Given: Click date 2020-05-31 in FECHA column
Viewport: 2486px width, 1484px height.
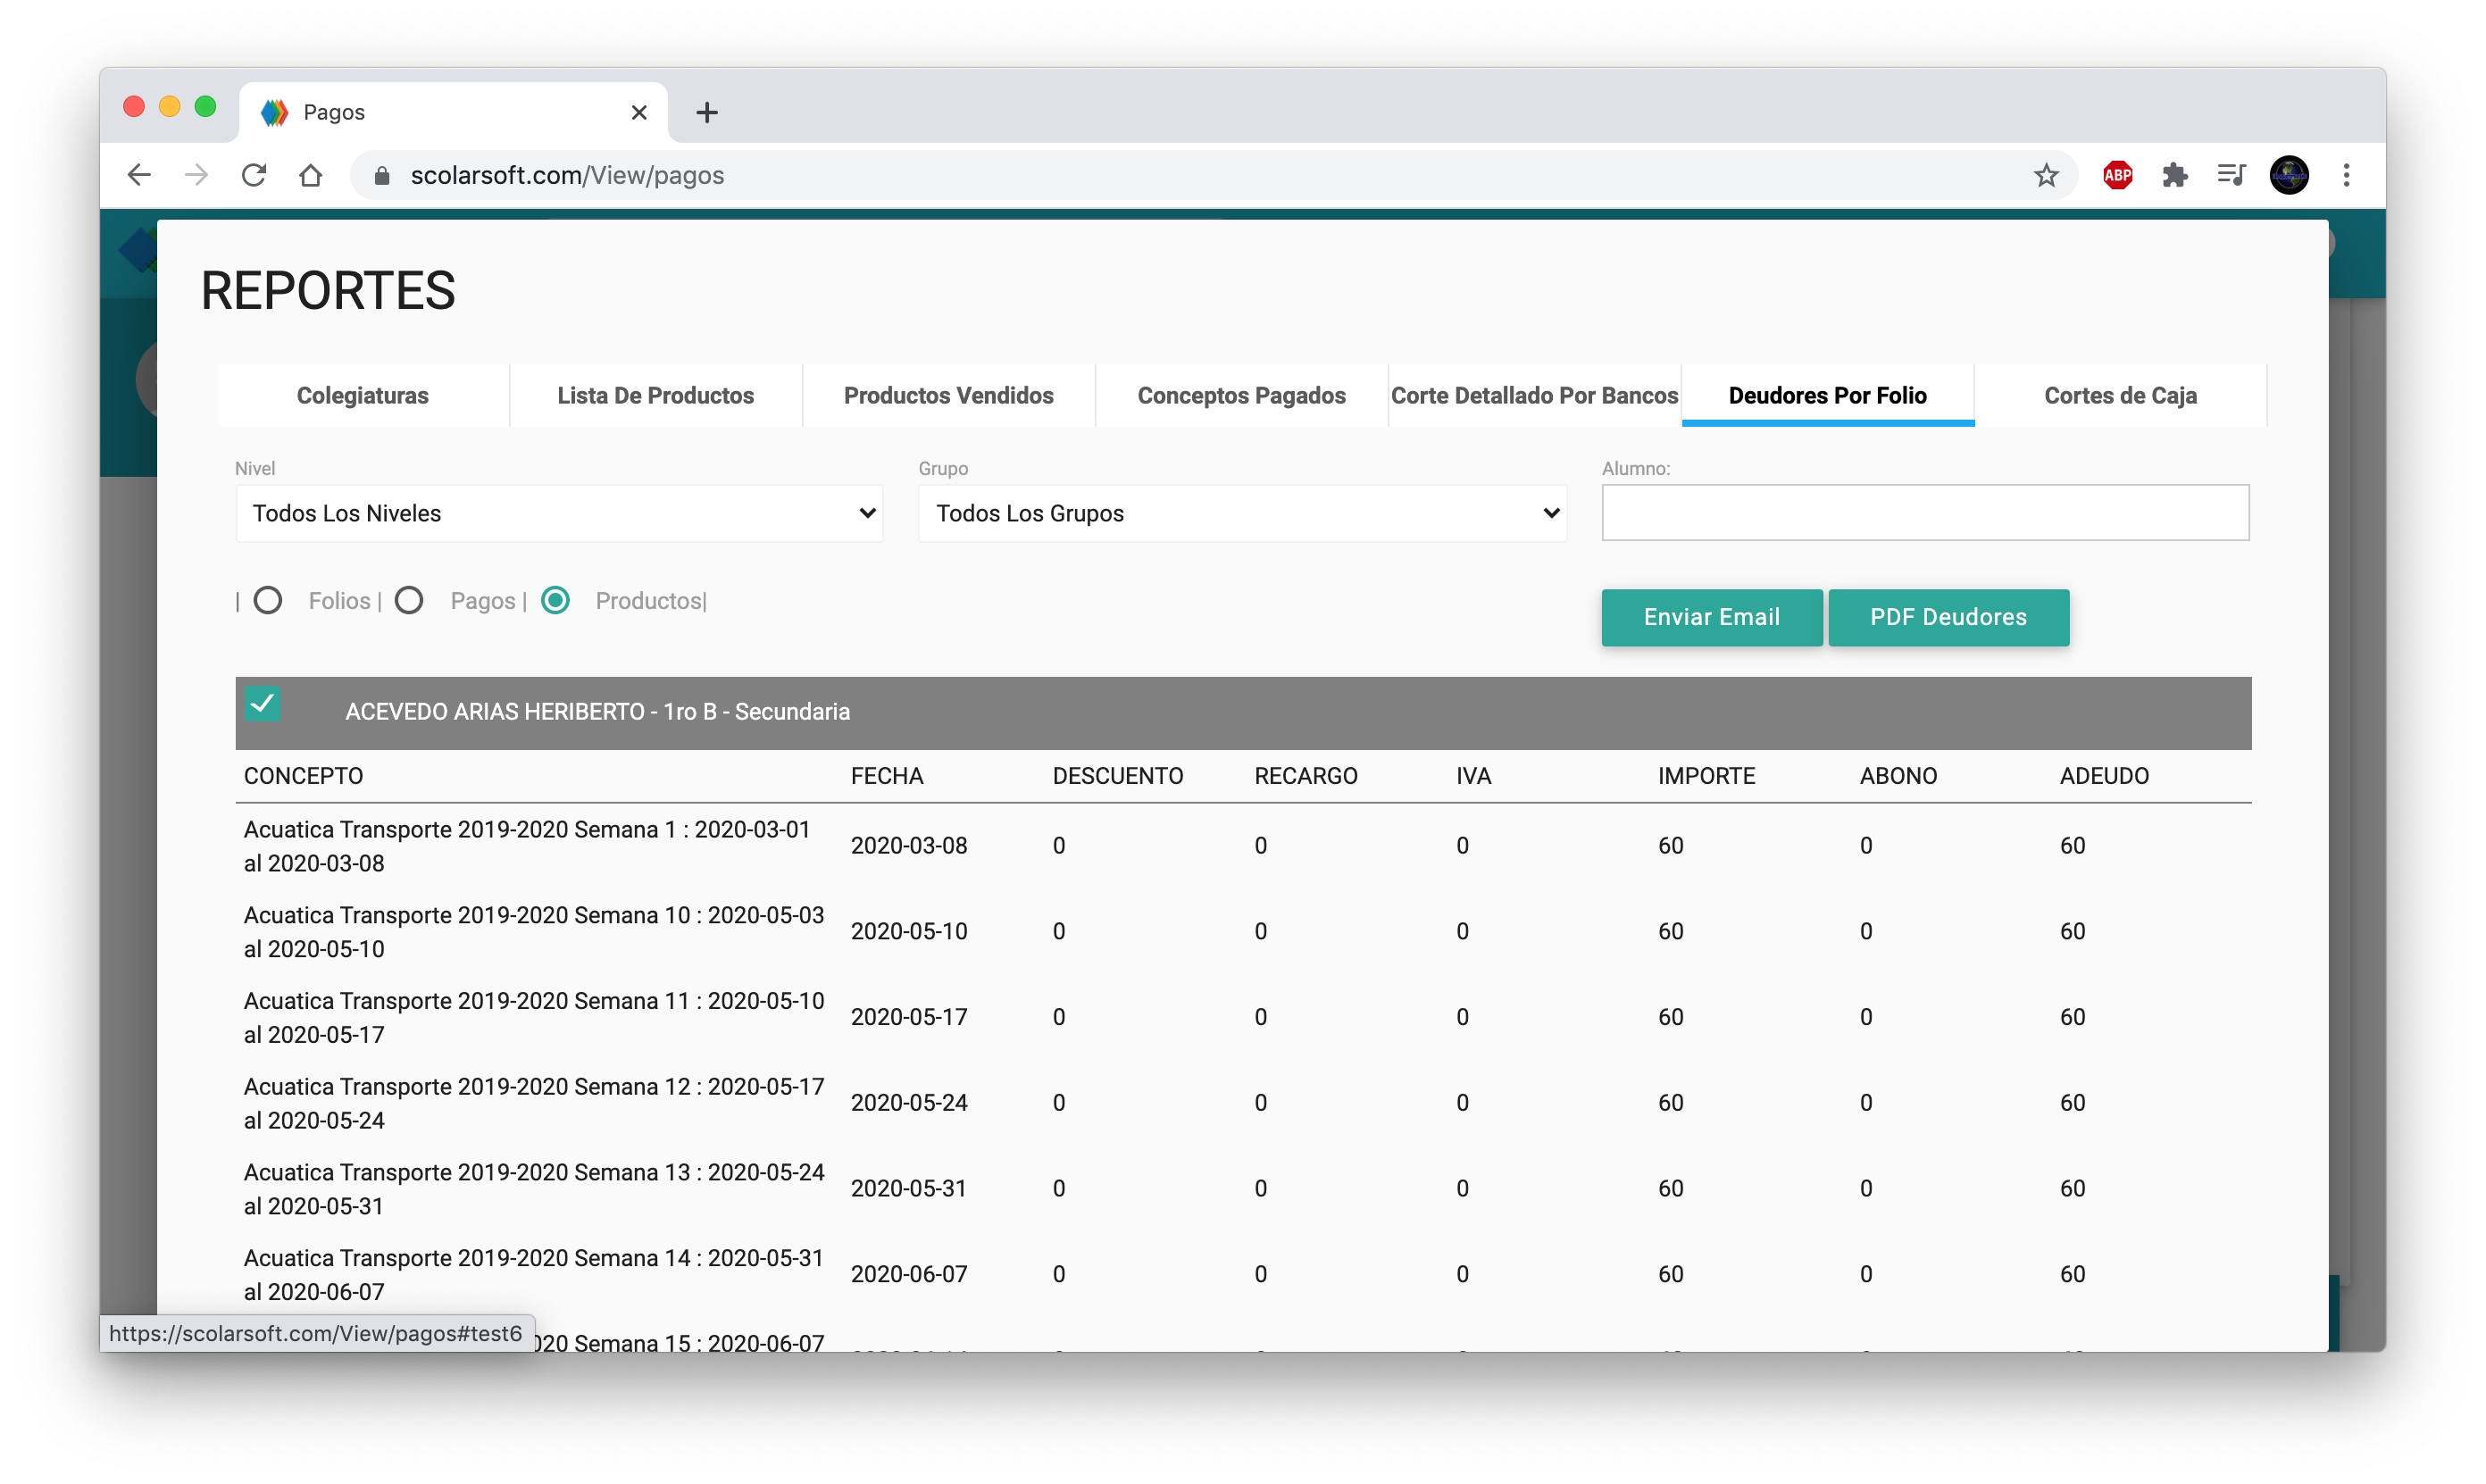Looking at the screenshot, I should tap(908, 1189).
